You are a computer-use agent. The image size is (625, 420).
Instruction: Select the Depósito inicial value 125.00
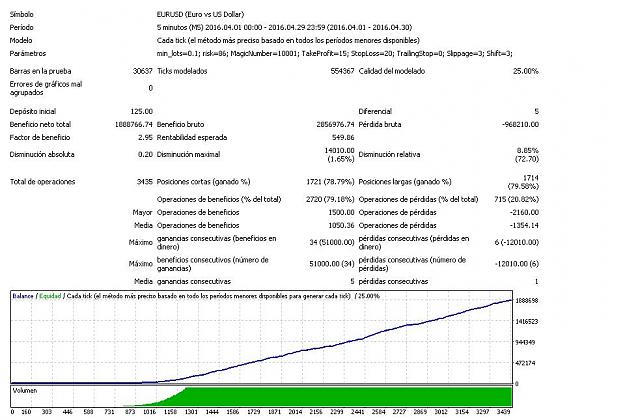click(142, 112)
